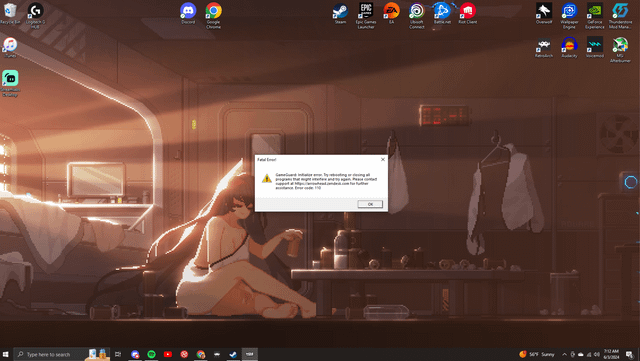Open the OneDrive cloud tray icon

[580, 354]
